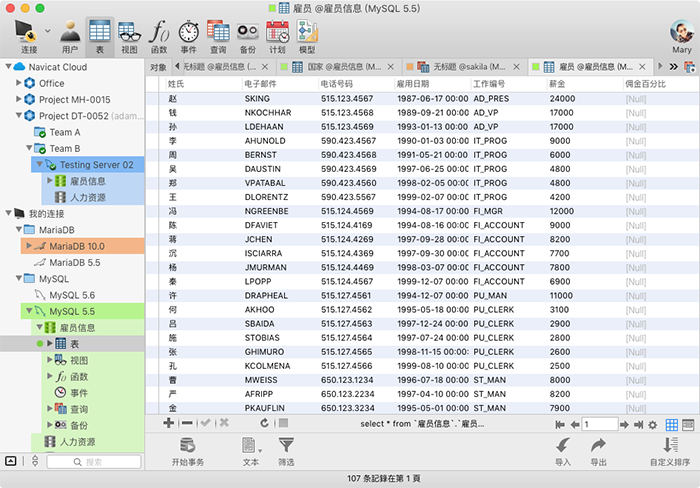Viewport: 700px width, 488px height.
Task: Click Begin Transaction (开始事务)
Action: (x=188, y=451)
